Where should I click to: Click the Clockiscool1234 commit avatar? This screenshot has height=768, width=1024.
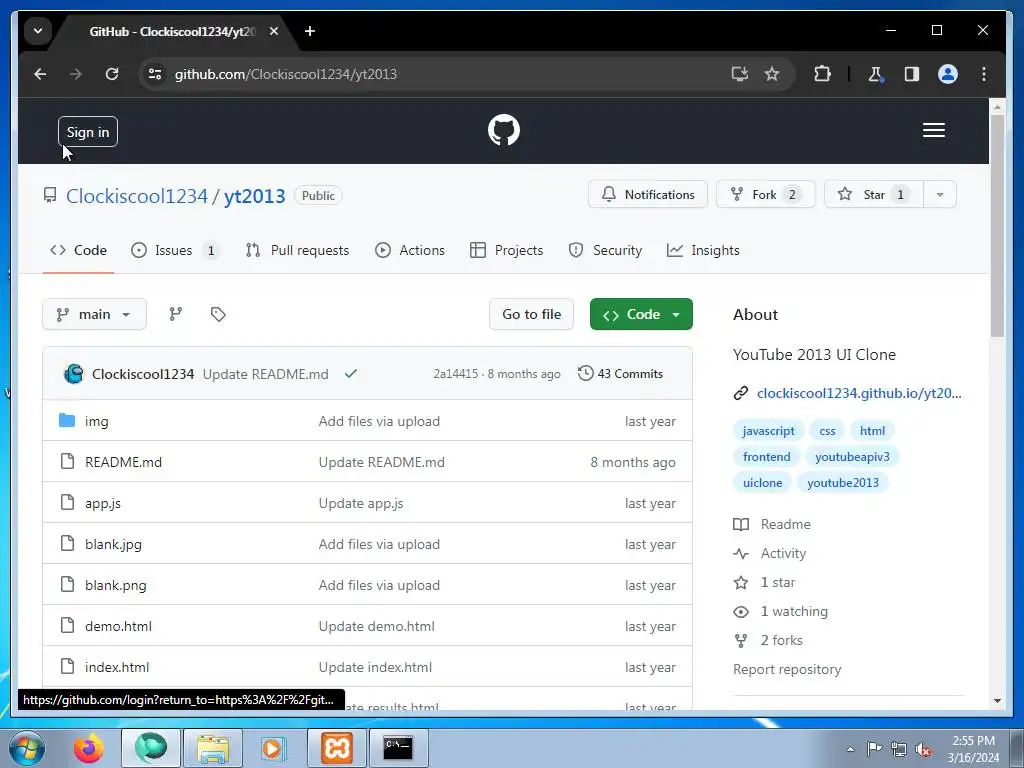[74, 374]
